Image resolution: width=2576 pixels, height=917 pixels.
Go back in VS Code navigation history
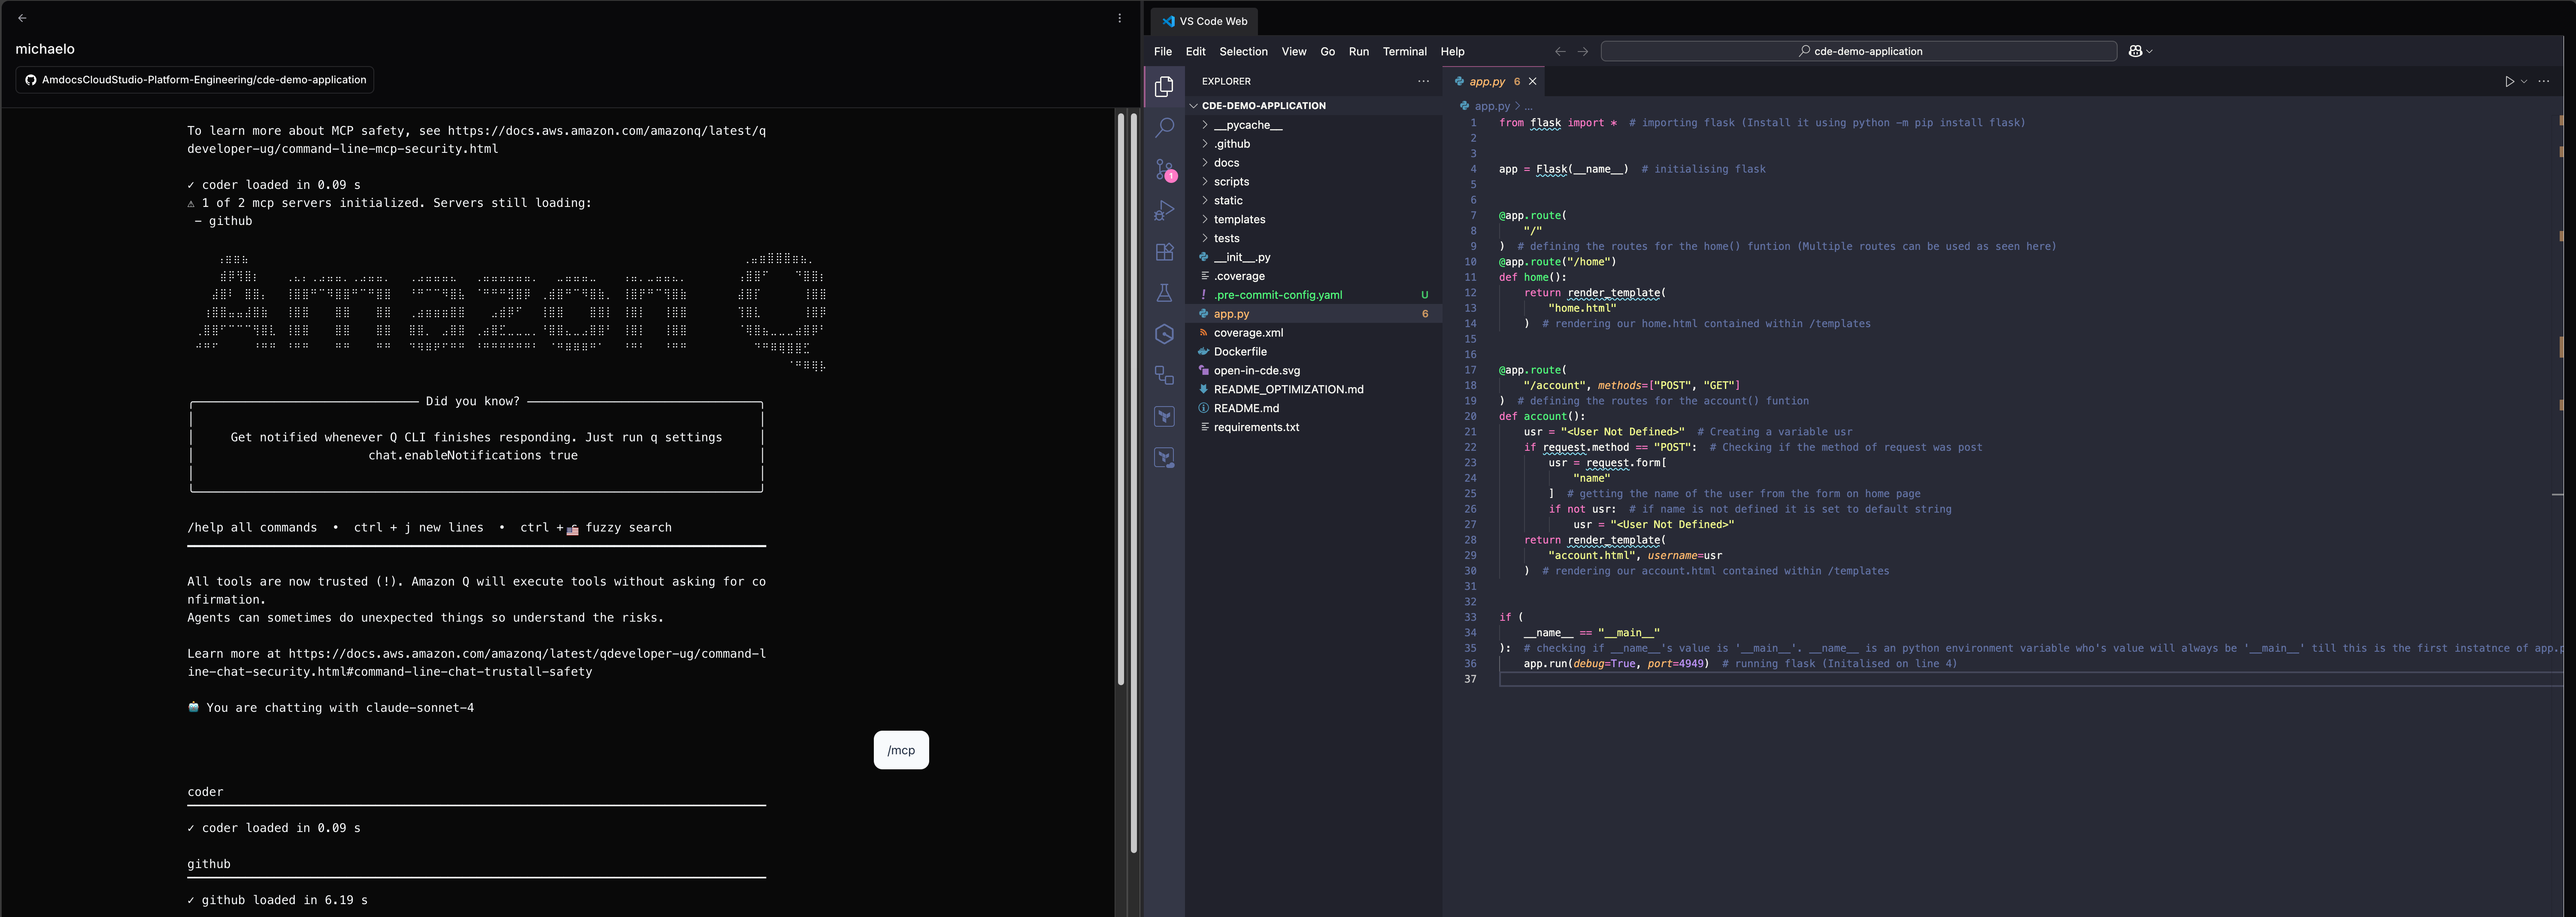coord(1560,51)
